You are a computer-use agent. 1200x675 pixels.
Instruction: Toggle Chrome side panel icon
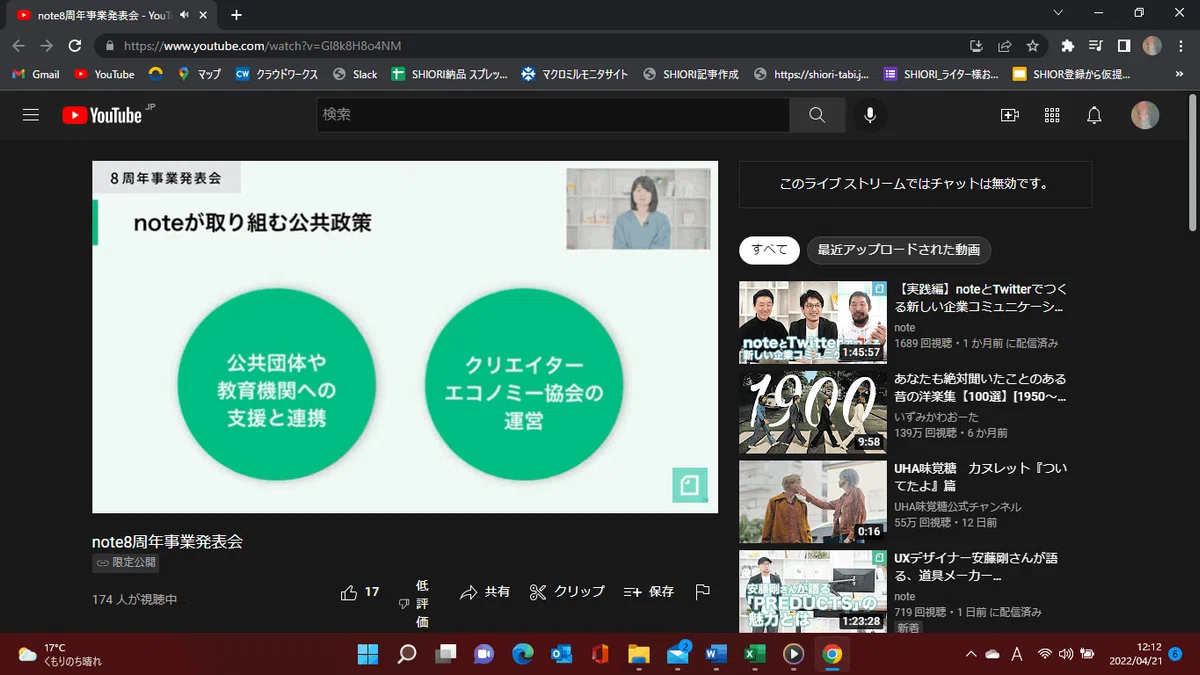coord(1124,46)
